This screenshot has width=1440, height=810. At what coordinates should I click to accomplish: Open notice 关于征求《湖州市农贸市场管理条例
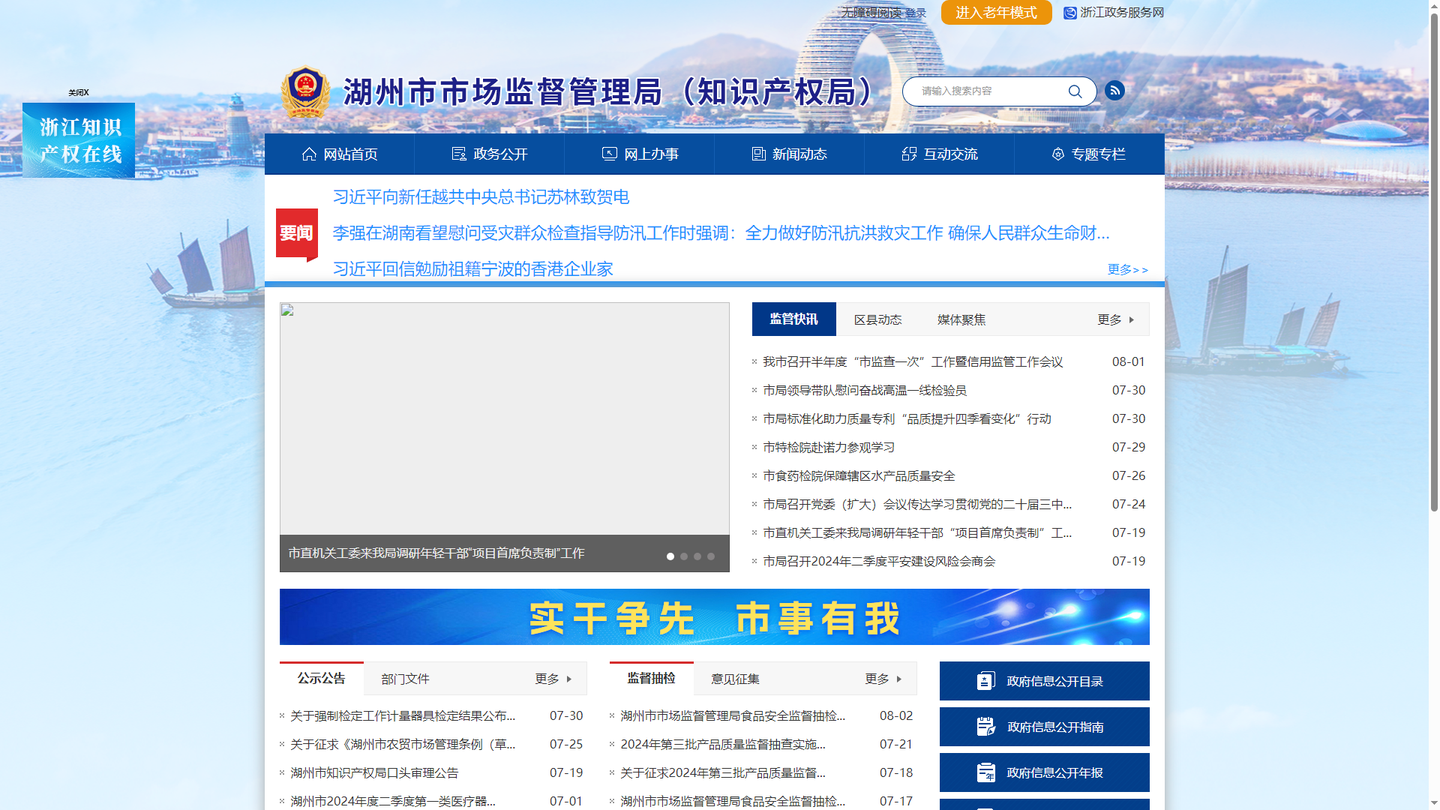pyautogui.click(x=403, y=744)
